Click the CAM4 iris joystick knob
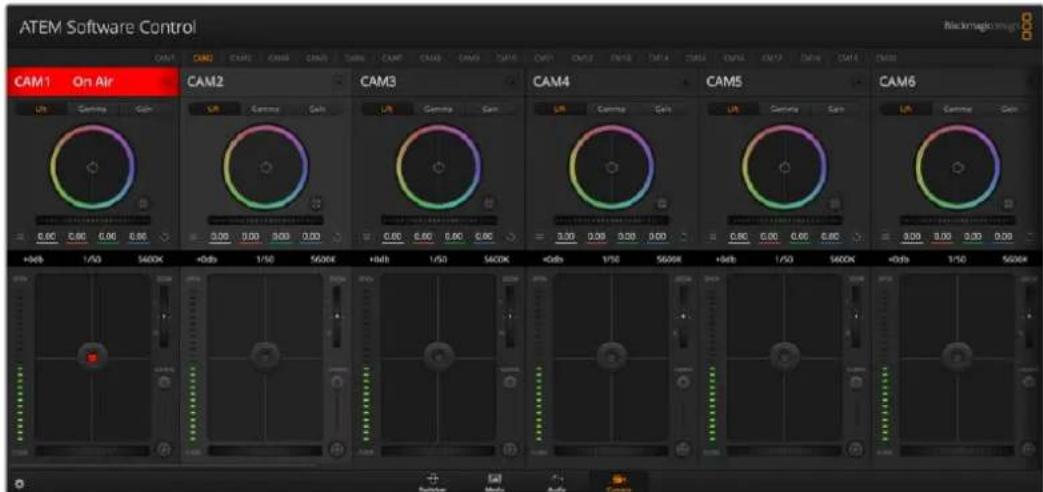The image size is (1043, 492). click(611, 356)
